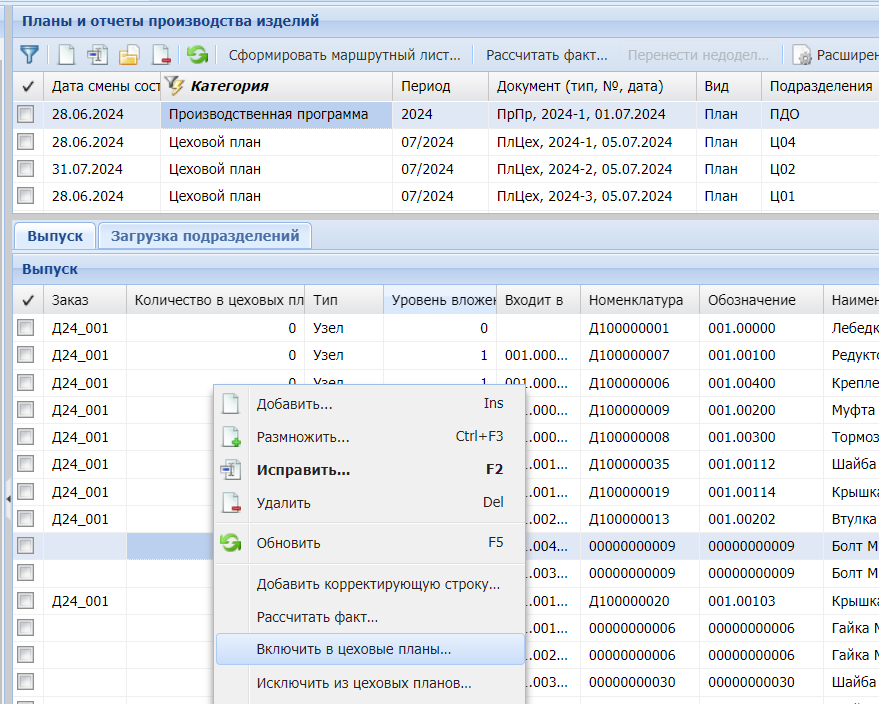Switch to the Загрузка подразделений tab
Viewport: 879px width, 704px height.
205,236
